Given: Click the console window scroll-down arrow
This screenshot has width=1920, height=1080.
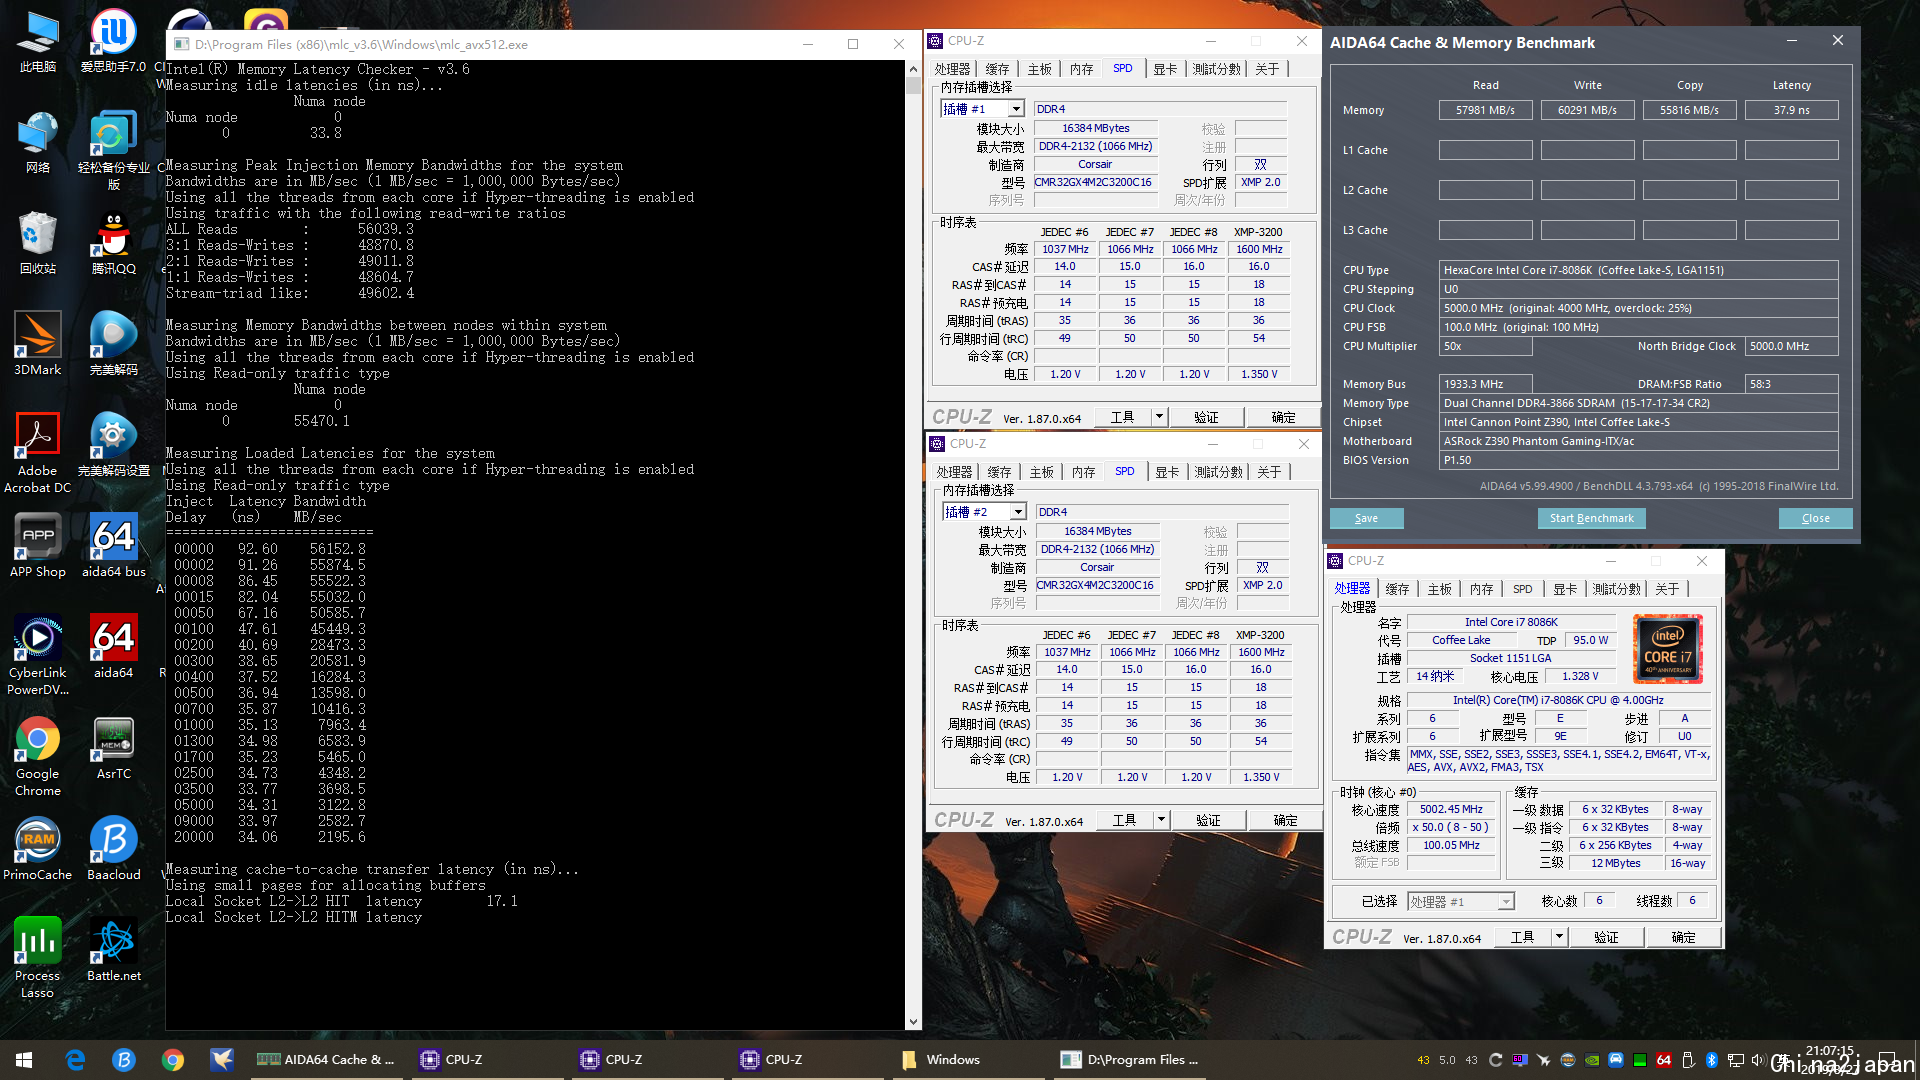Looking at the screenshot, I should click(913, 1021).
